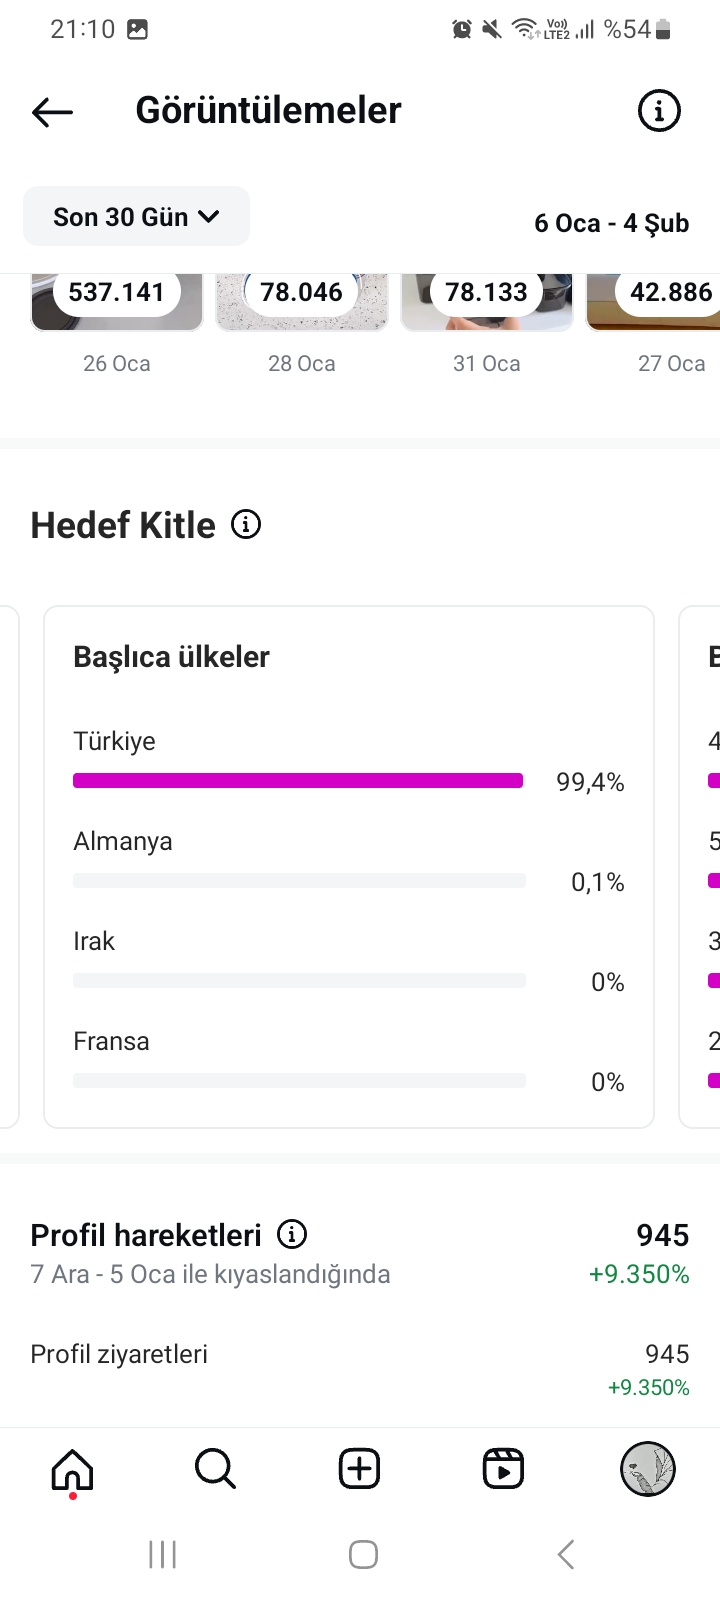
Task: Tap Android system back chevron
Action: coord(565,1554)
